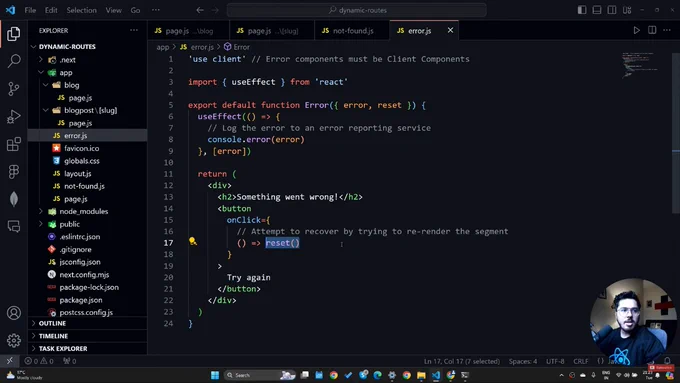Change indentation via Spaces: 4
The image size is (680, 383).
523,361
